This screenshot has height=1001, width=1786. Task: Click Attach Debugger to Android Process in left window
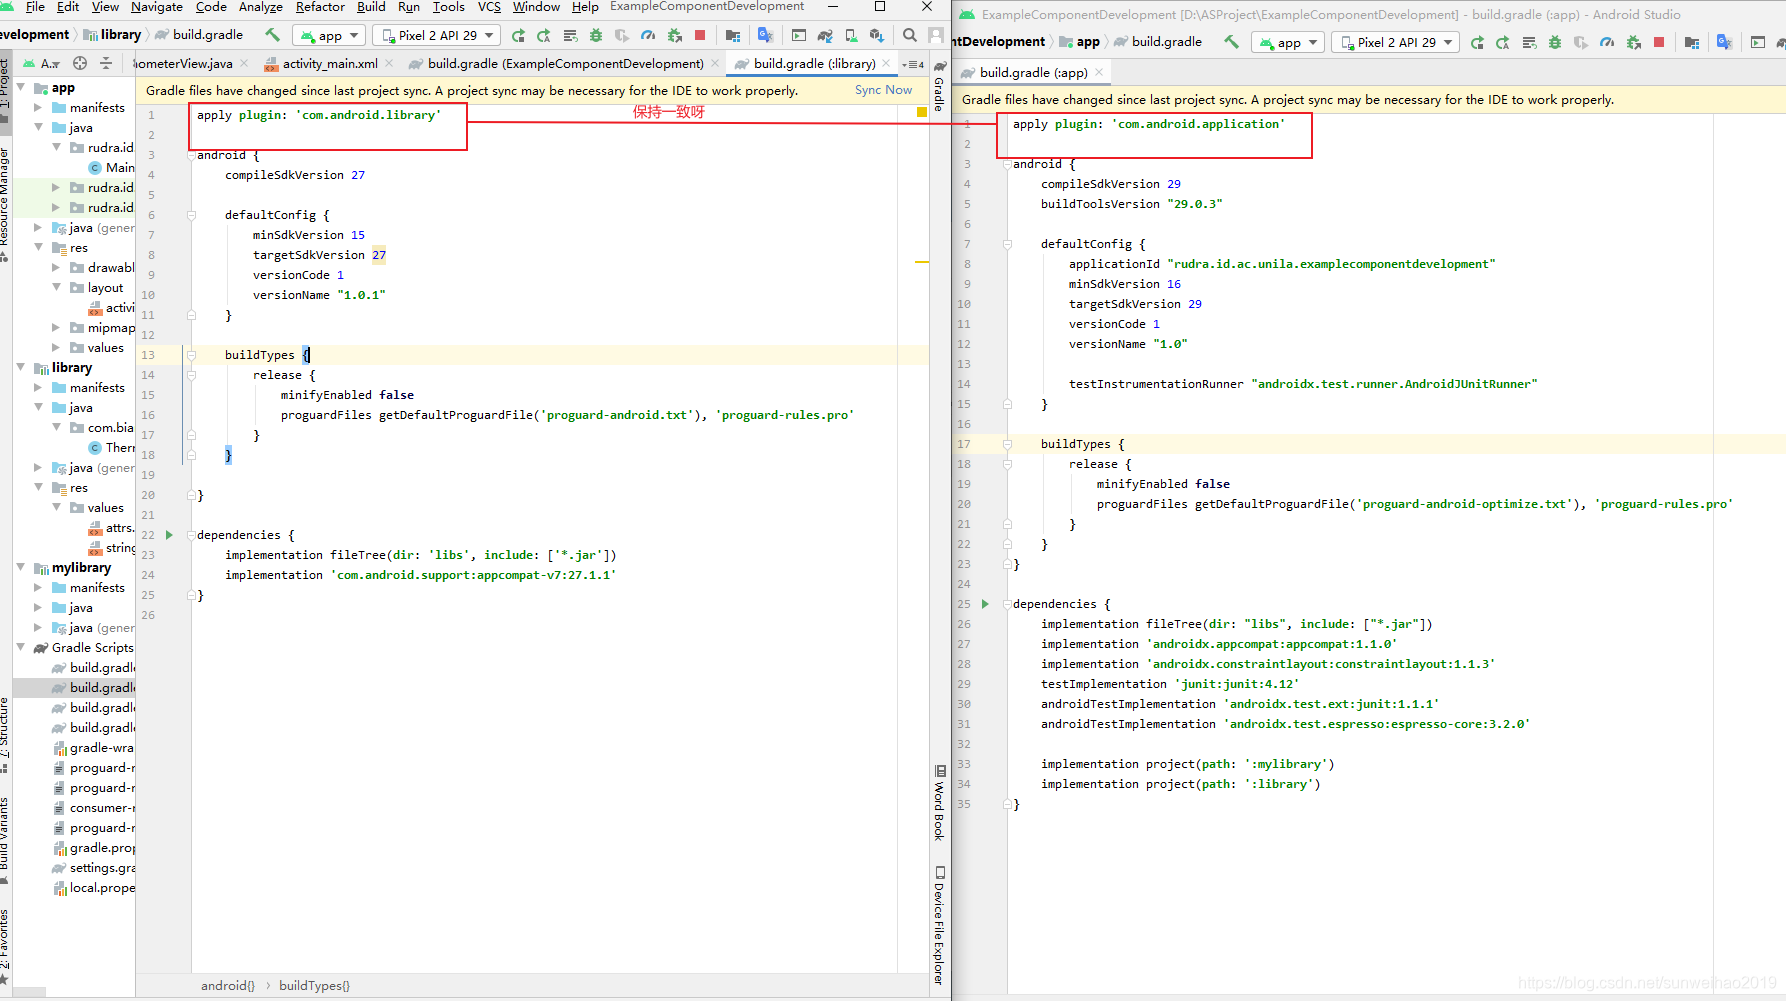click(x=674, y=35)
